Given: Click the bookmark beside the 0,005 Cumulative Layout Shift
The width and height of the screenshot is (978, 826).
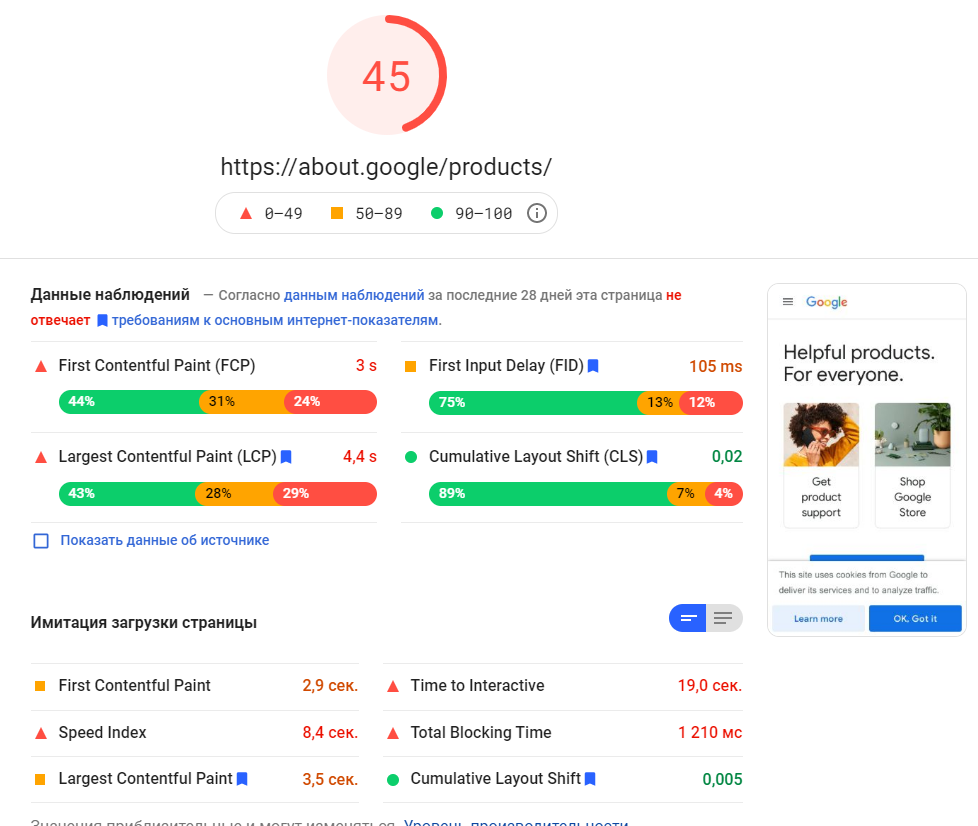Looking at the screenshot, I should [590, 779].
